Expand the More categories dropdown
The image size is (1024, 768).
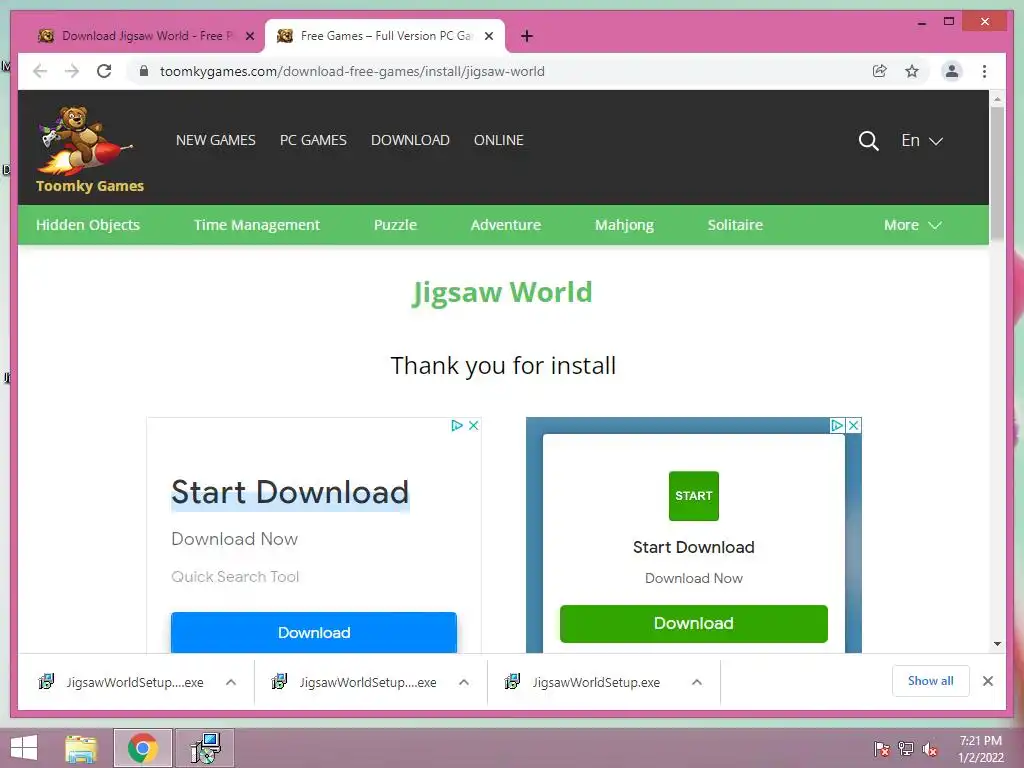912,225
